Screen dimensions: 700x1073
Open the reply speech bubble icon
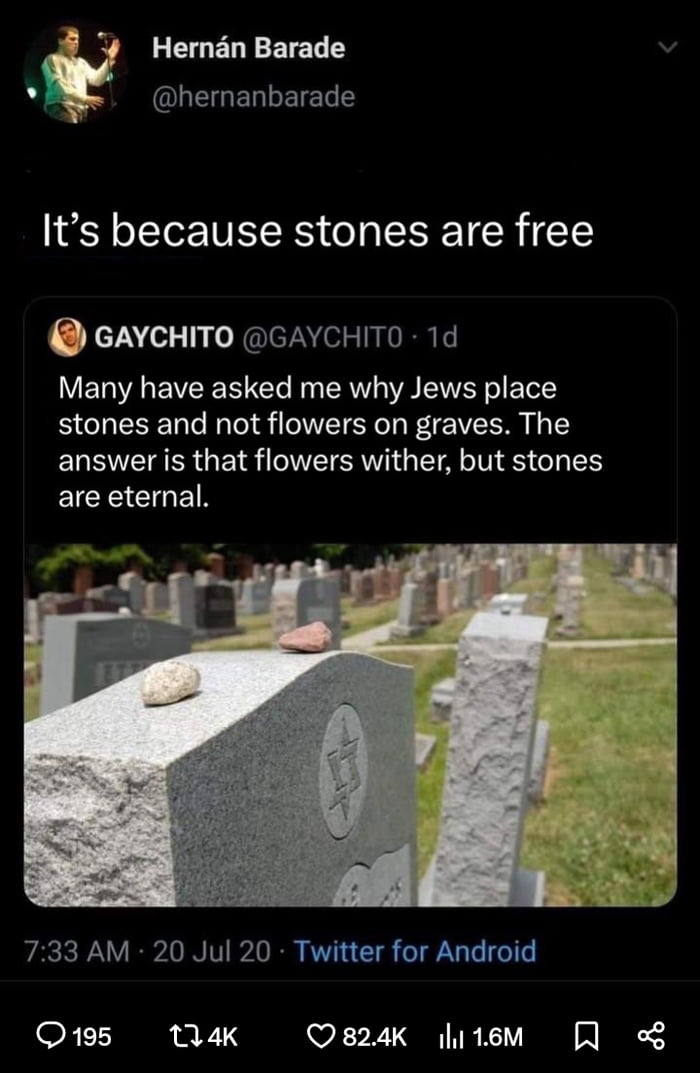point(51,1036)
